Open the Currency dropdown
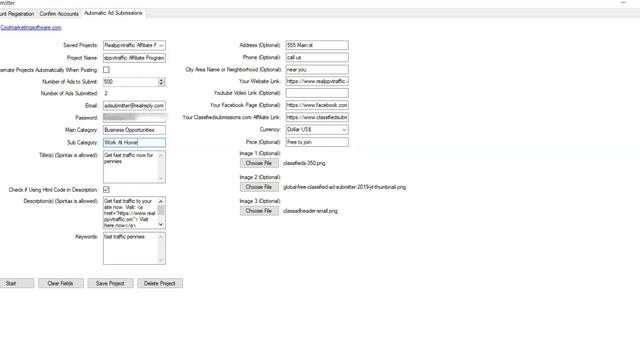Screen dimensions: 640x360 tap(317, 130)
